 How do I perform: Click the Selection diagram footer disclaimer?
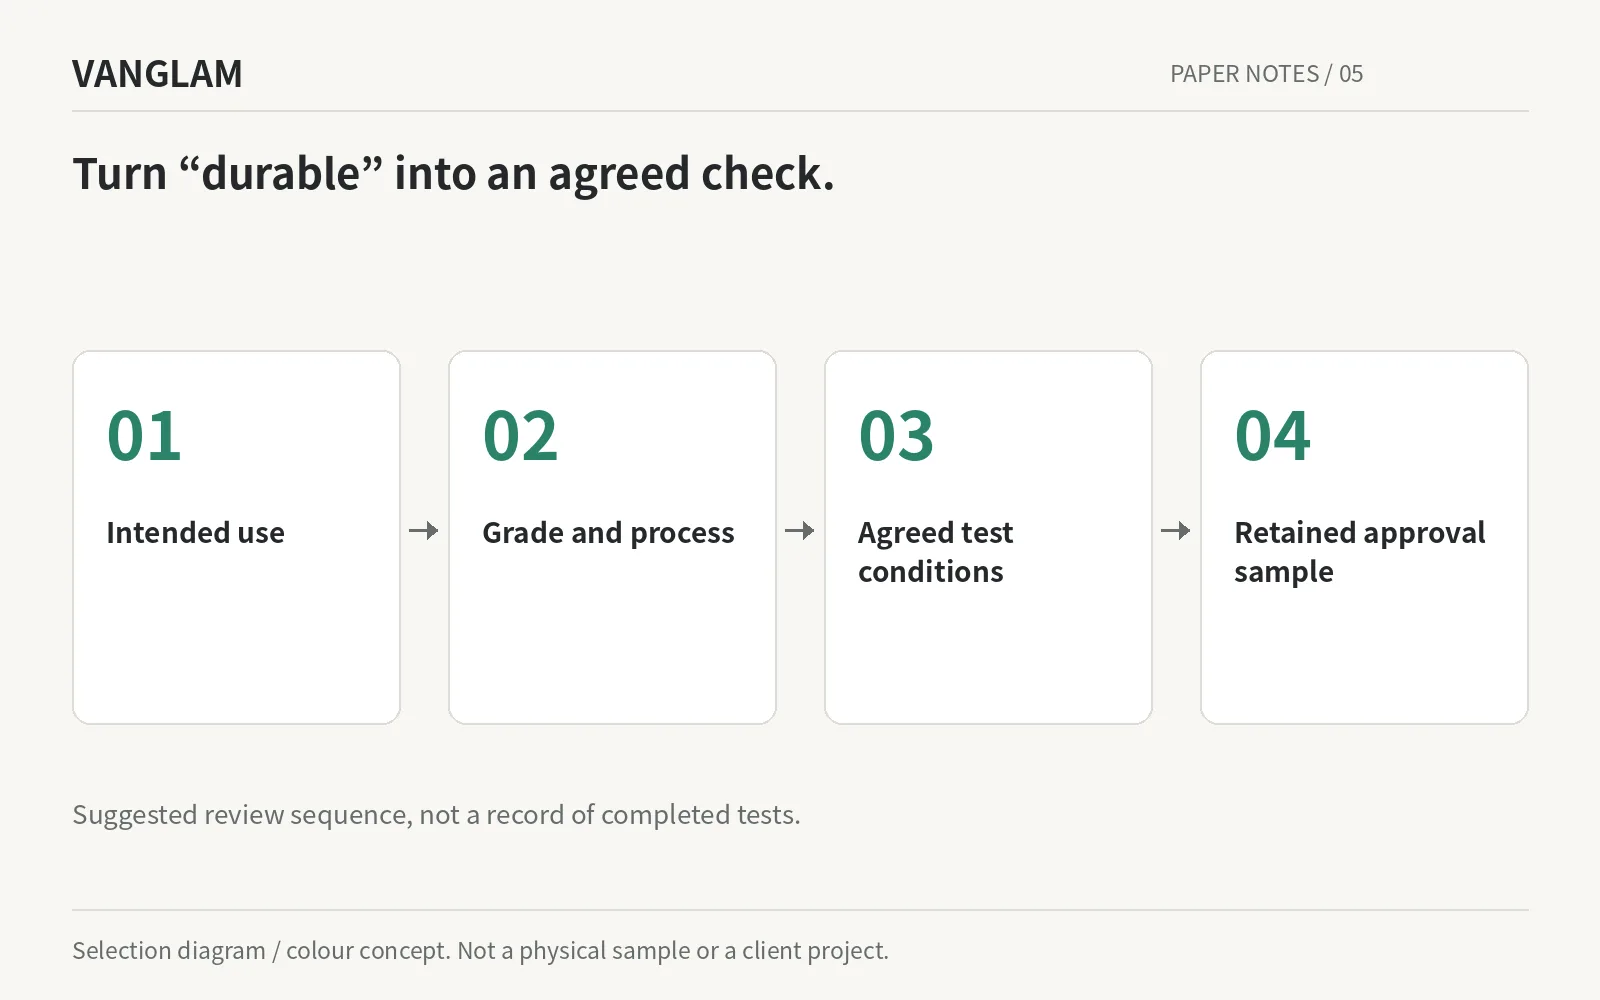(480, 951)
